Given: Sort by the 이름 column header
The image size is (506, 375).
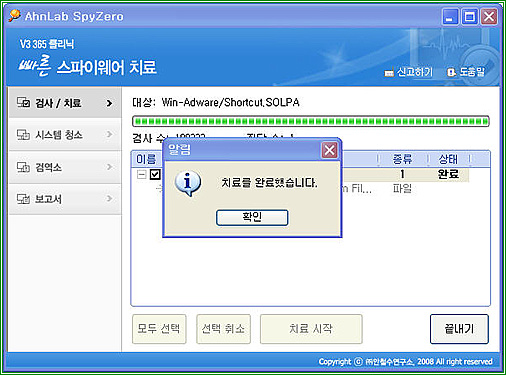Looking at the screenshot, I should [x=146, y=159].
